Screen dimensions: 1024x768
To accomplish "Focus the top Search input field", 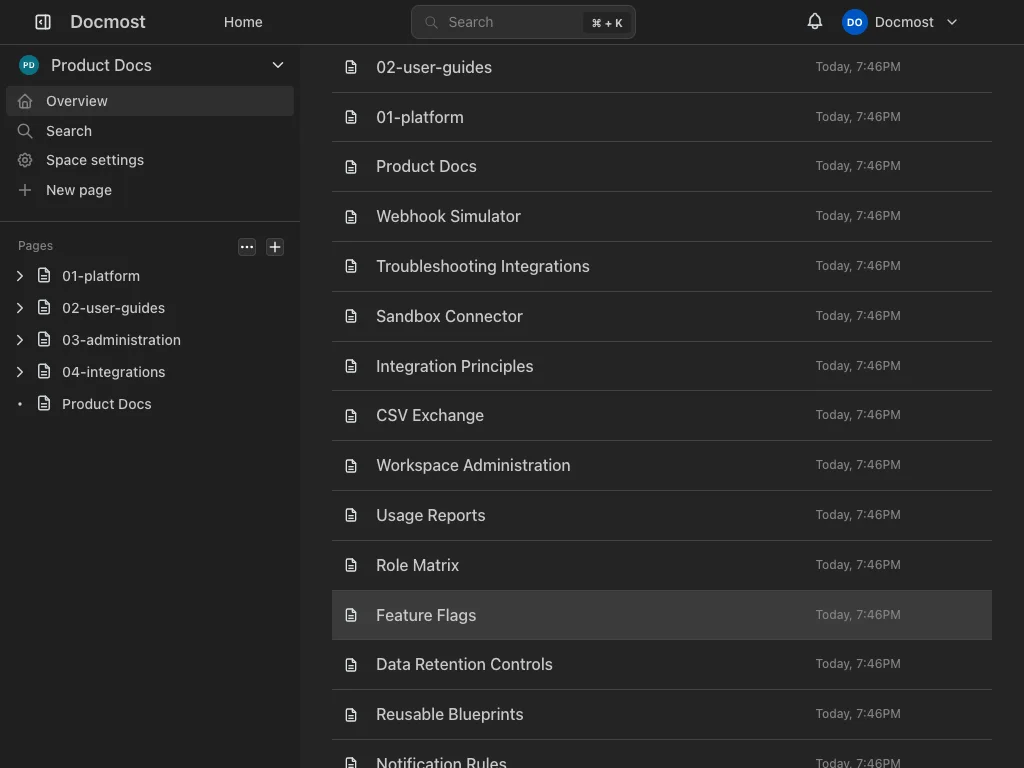I will pyautogui.click(x=523, y=22).
